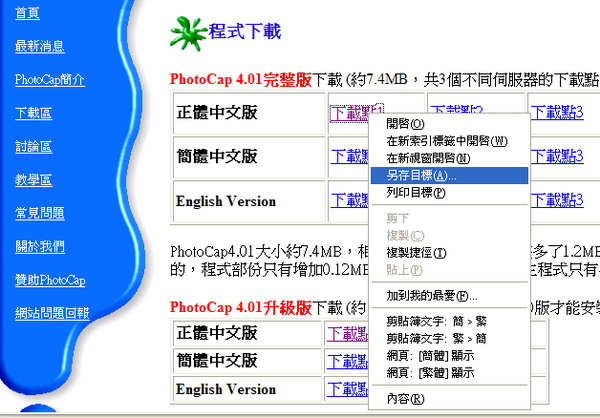Image resolution: width=600 pixels, height=418 pixels.
Task: Choose 加到我的最愛 from the menu
Action: coord(431,296)
